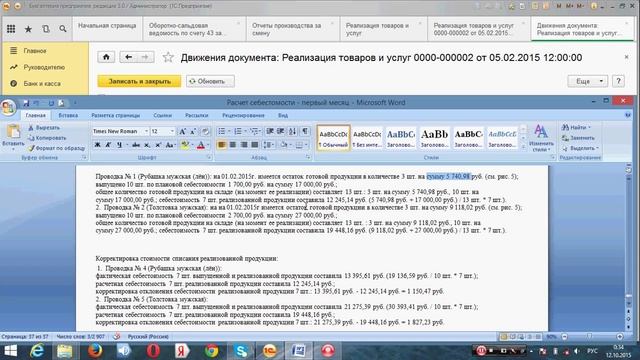Screen dimensions: 640x360
Task: Open Найти dropdown arrow in Word
Action: (589, 128)
